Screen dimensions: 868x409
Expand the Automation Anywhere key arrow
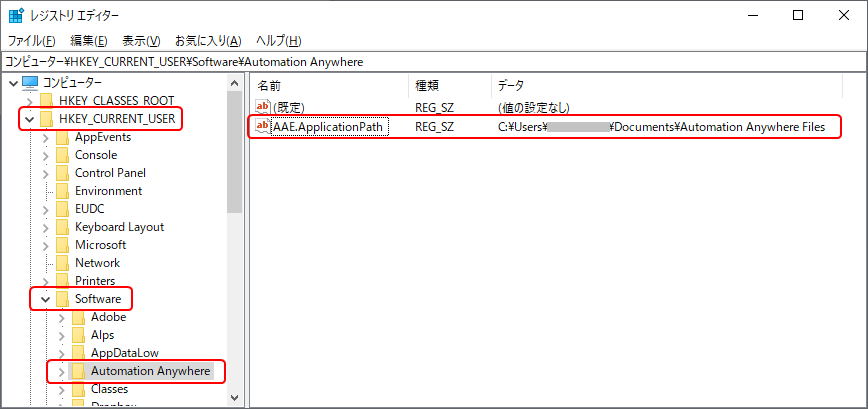coord(61,371)
